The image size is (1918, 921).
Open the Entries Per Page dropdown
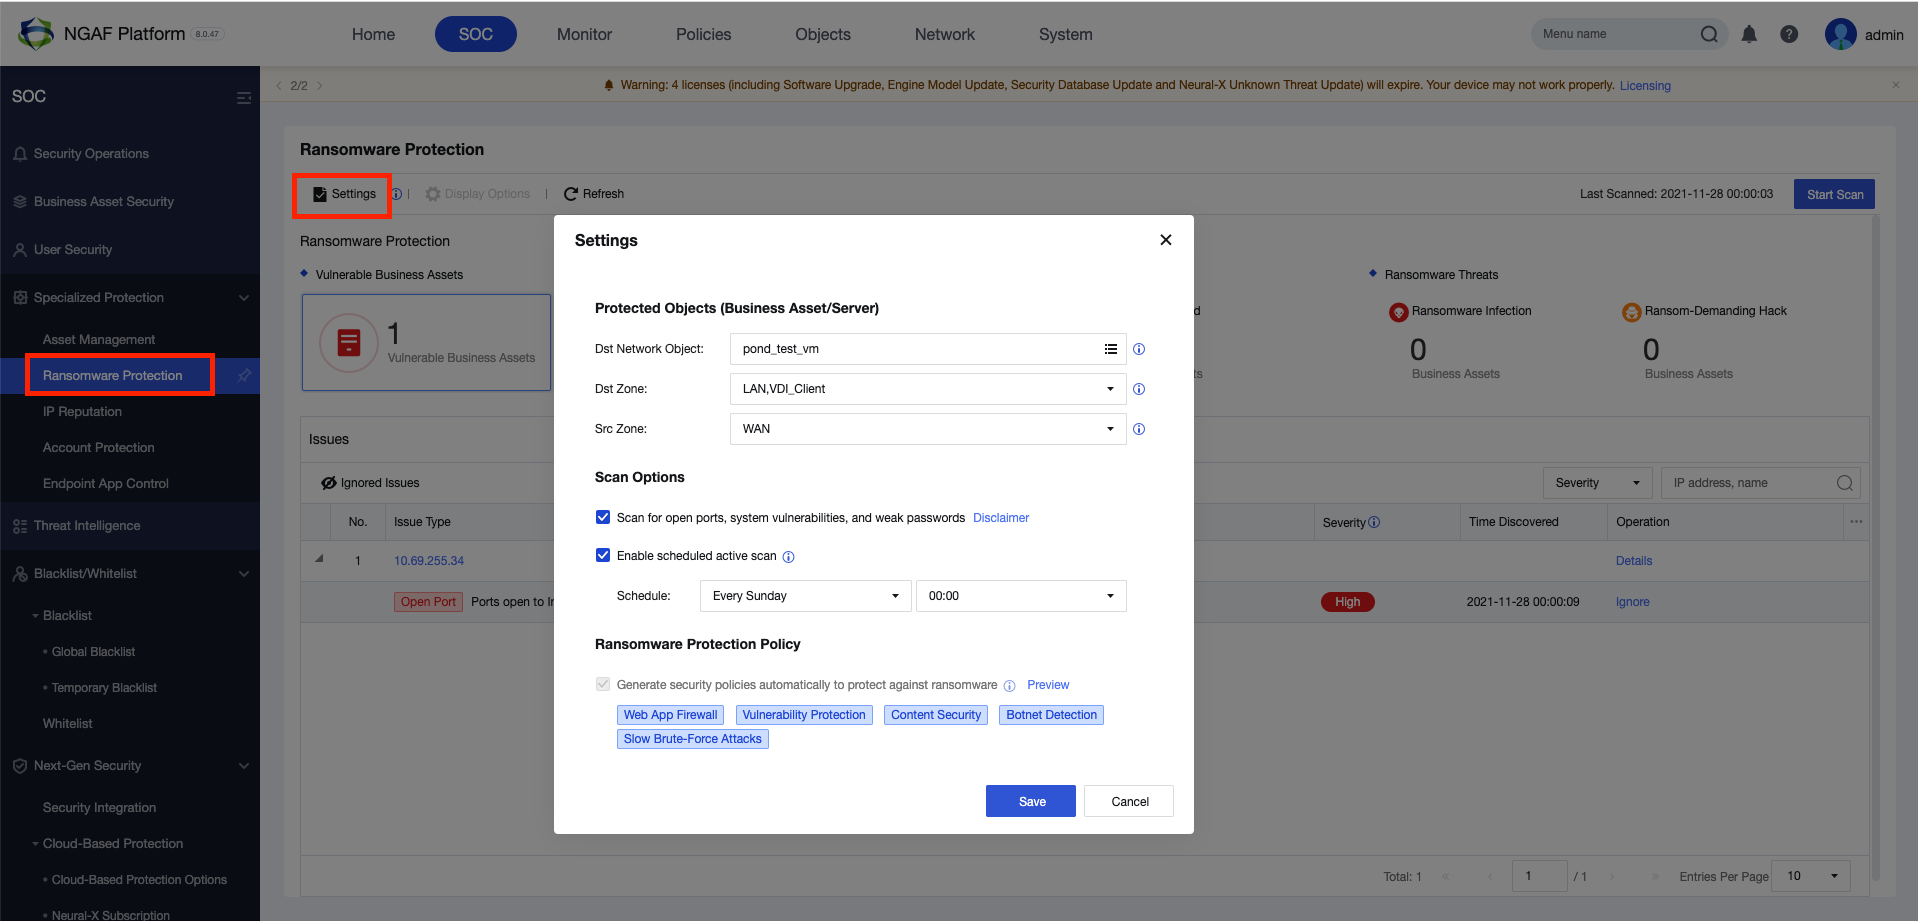click(x=1811, y=876)
